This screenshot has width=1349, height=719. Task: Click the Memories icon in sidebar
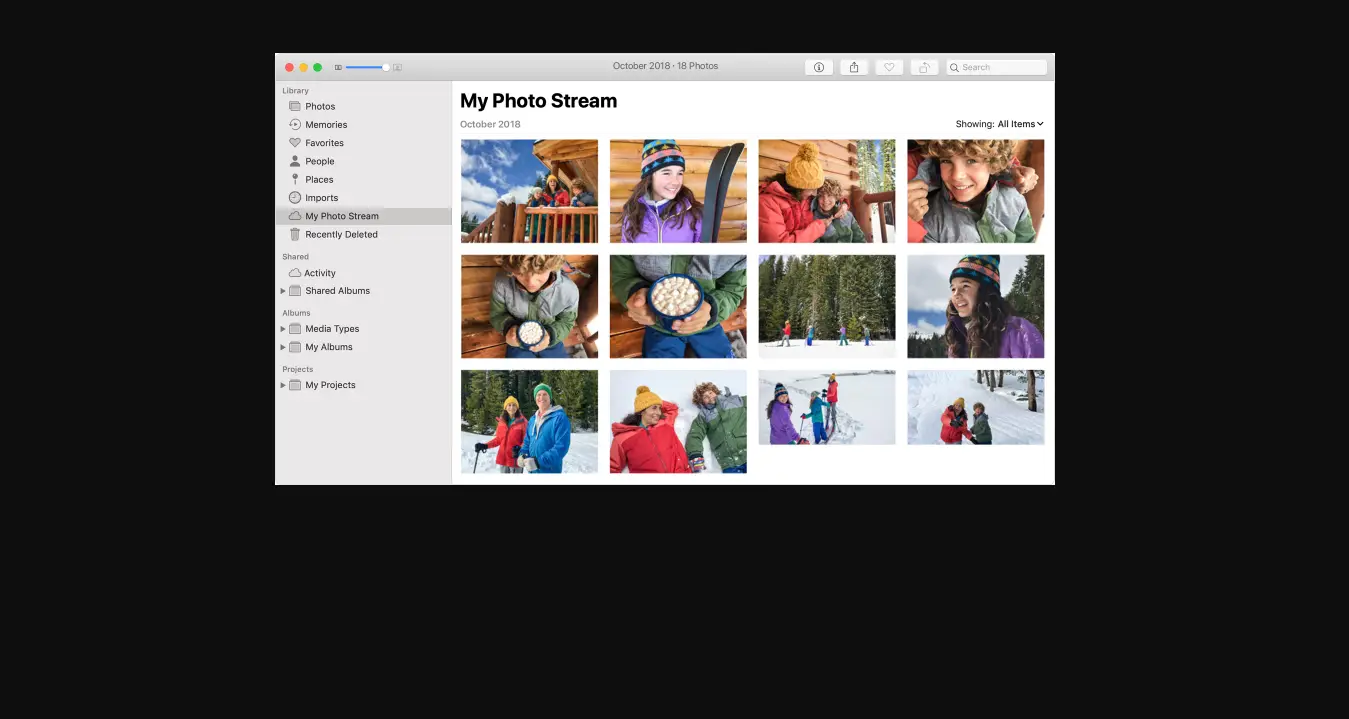[x=295, y=125]
